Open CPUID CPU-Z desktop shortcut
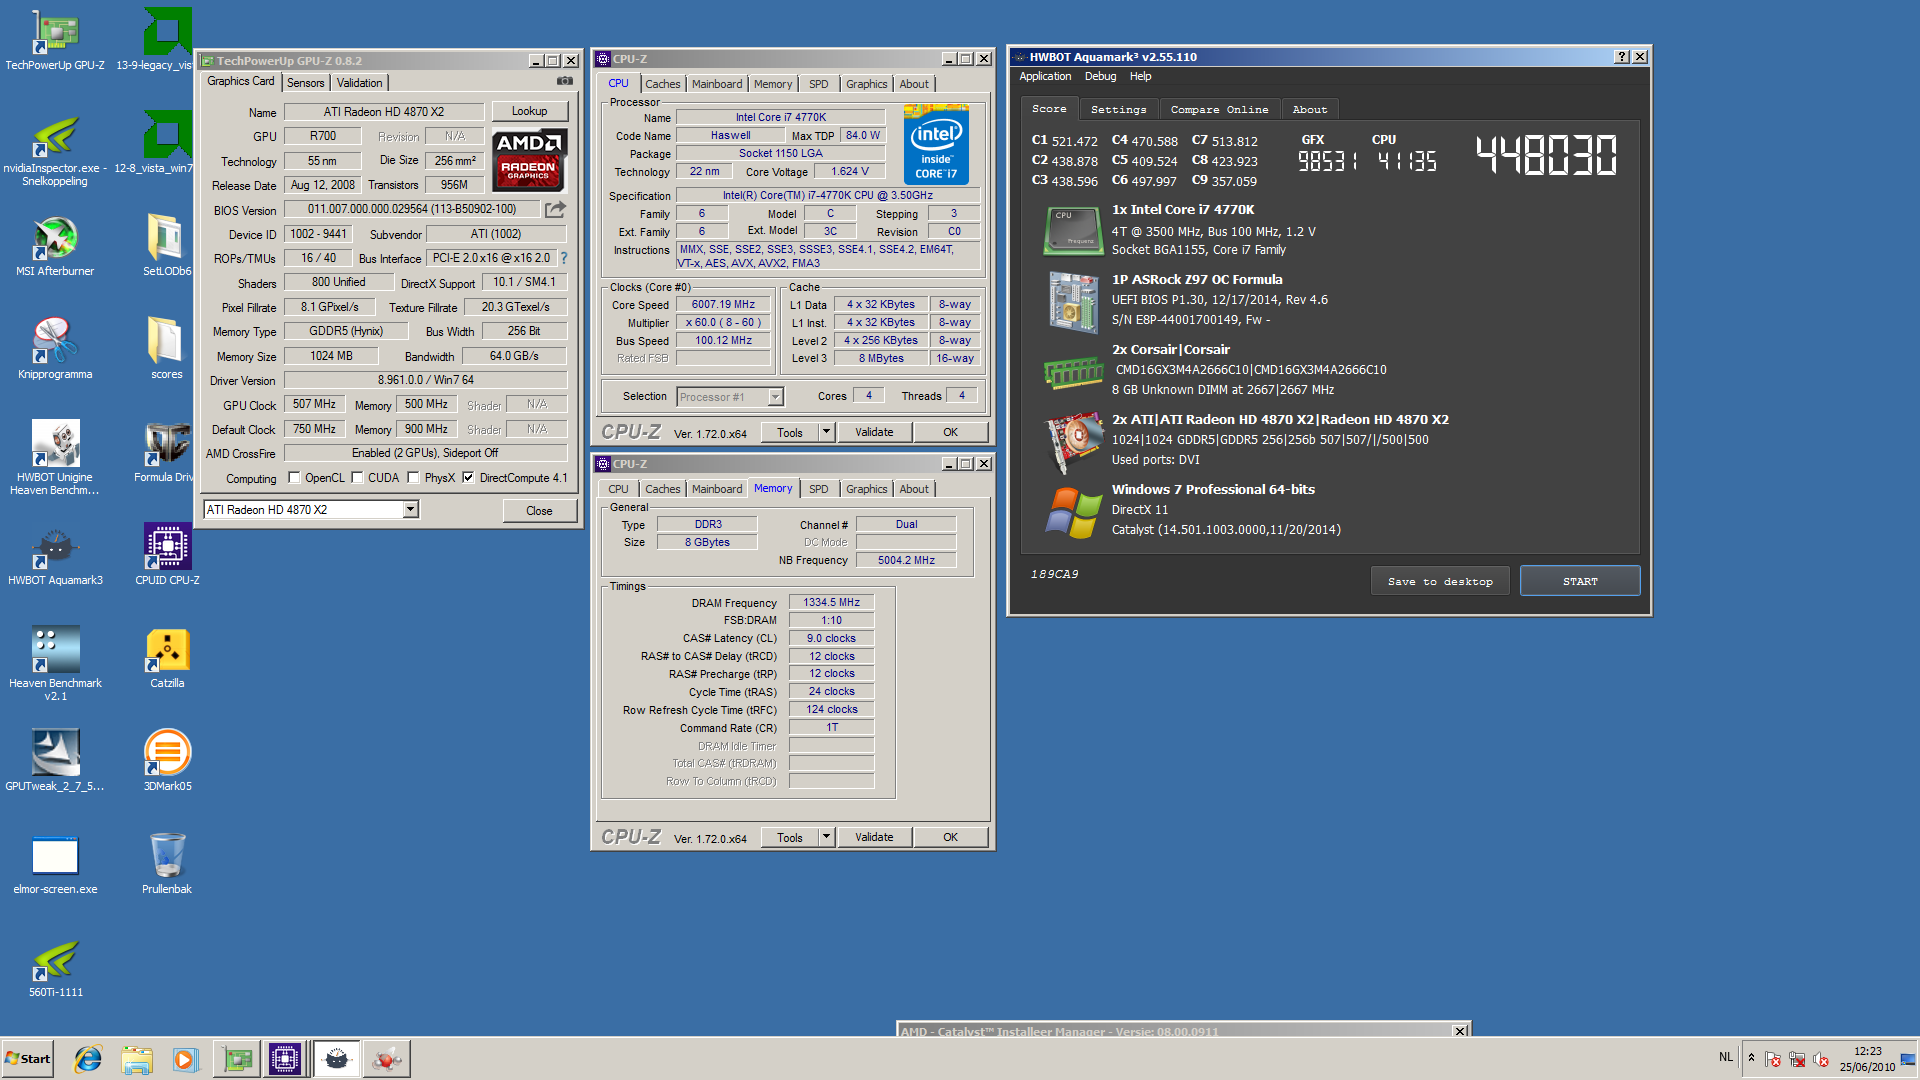This screenshot has height=1080, width=1920. click(167, 555)
